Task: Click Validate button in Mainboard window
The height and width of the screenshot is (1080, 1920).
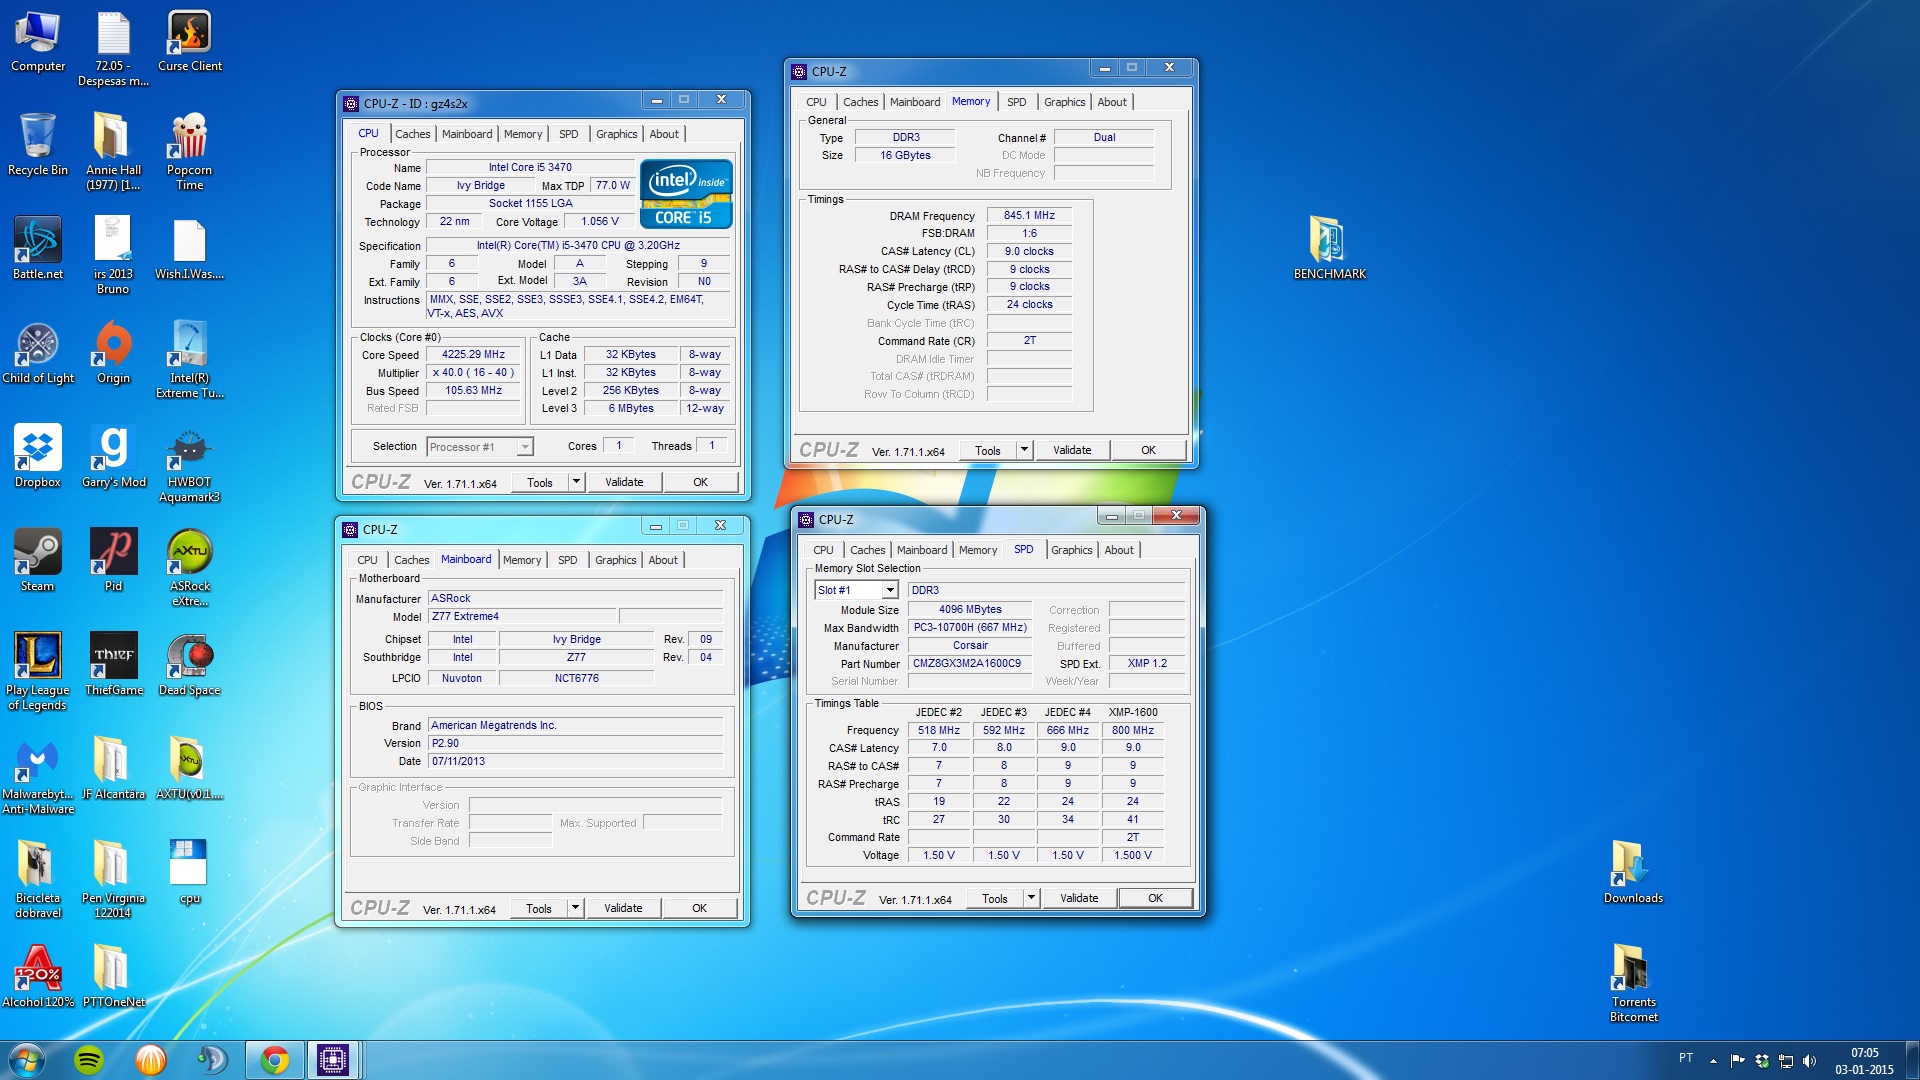Action: coord(623,908)
